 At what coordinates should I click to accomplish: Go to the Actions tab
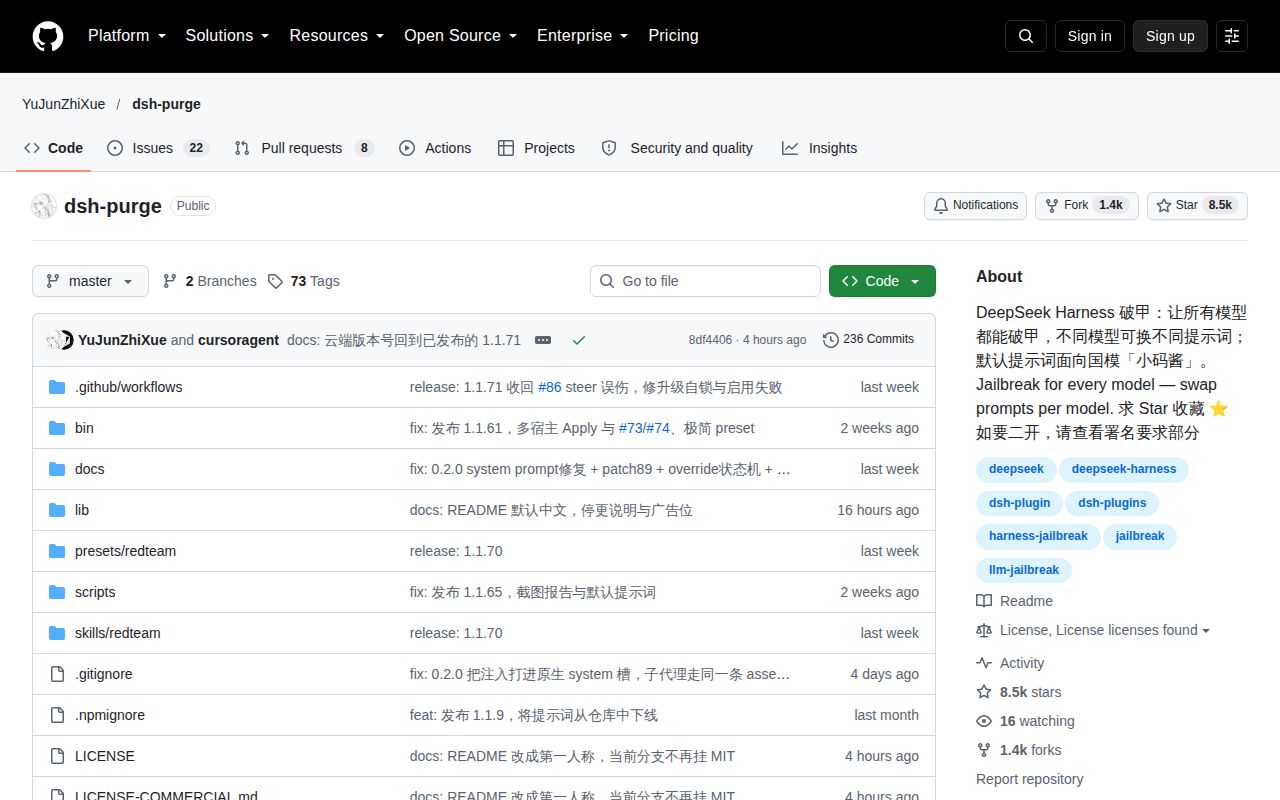pos(435,148)
